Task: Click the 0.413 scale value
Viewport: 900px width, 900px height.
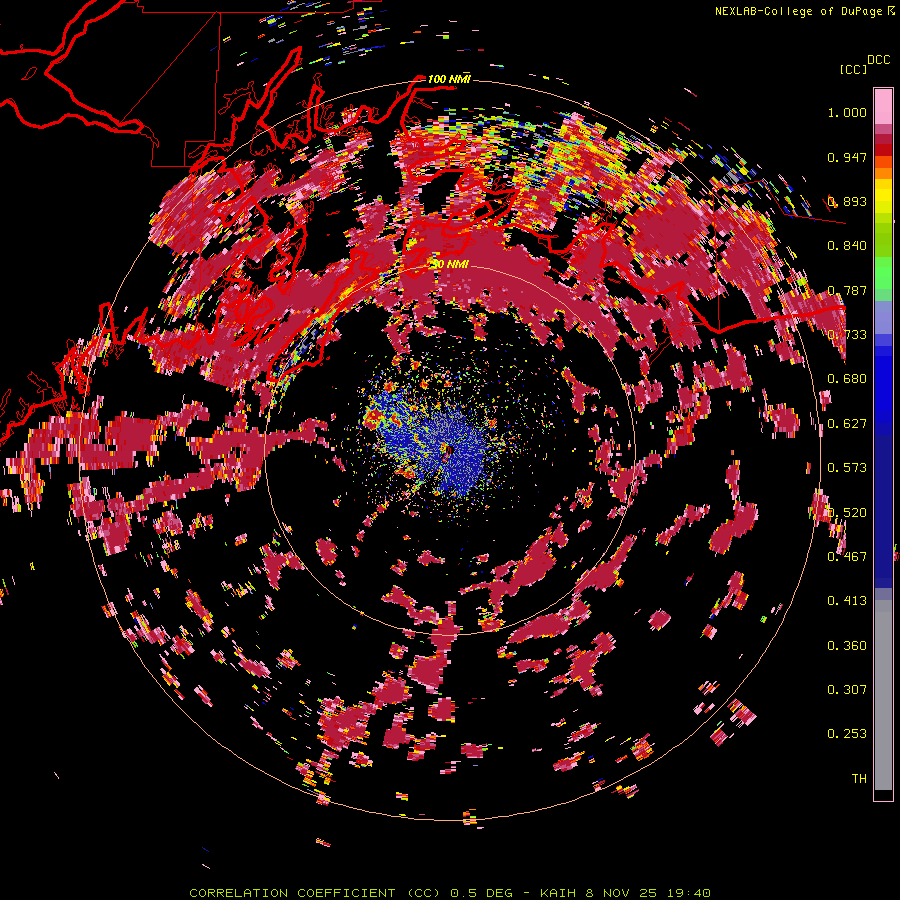Action: pyautogui.click(x=847, y=601)
